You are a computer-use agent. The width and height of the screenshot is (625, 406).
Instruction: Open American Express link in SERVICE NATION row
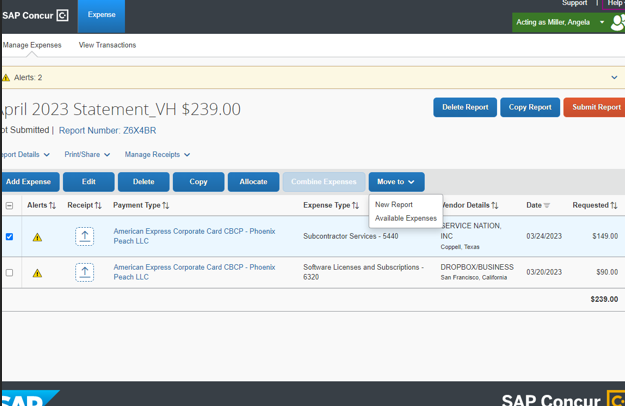coord(195,236)
